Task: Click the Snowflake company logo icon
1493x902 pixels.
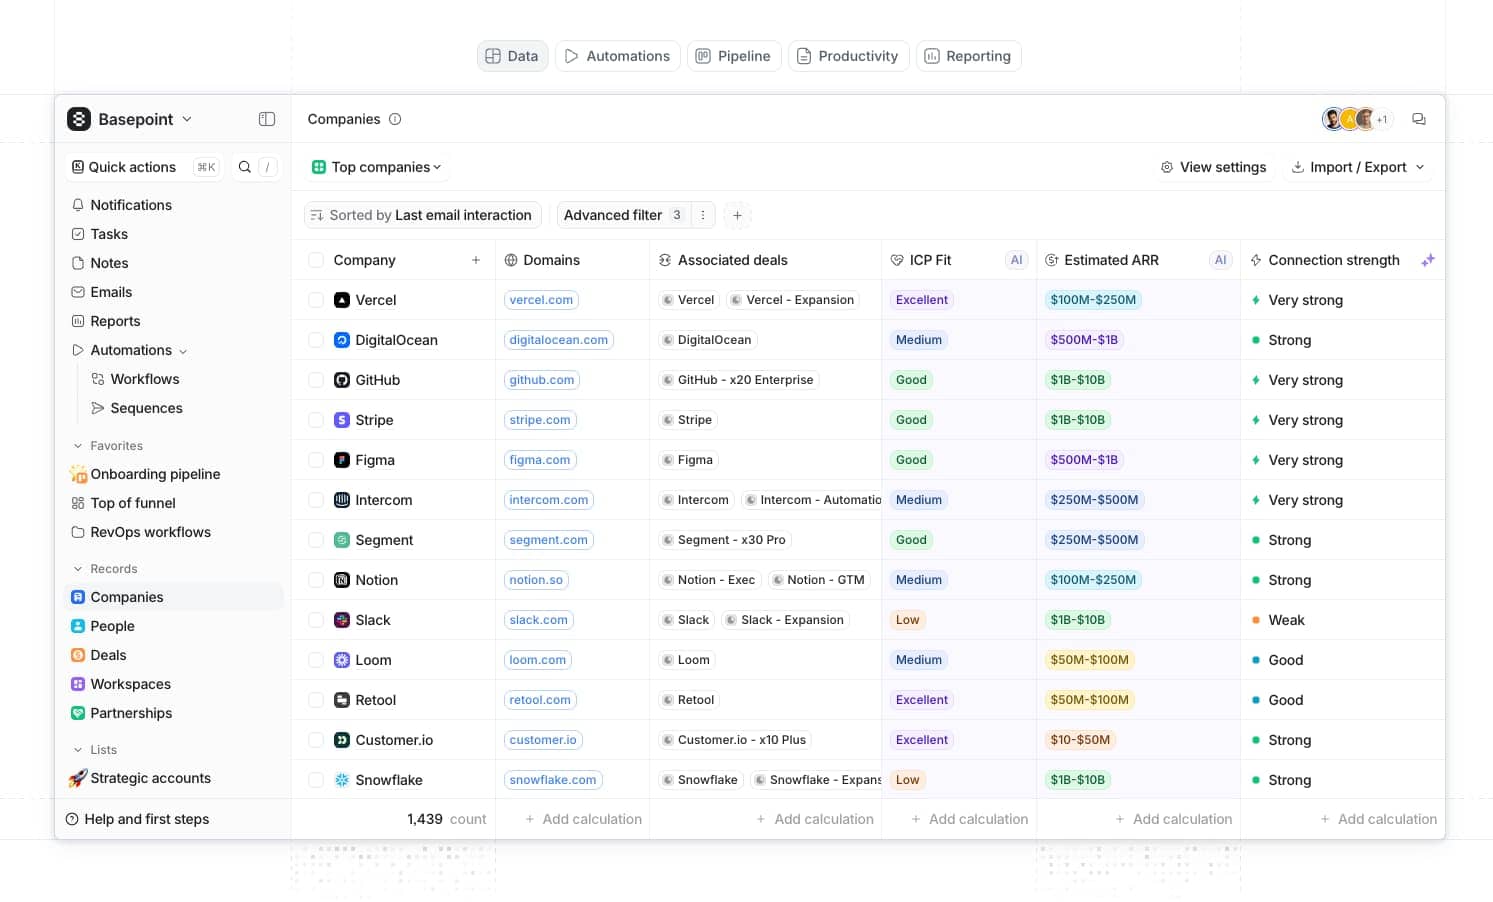Action: (342, 780)
